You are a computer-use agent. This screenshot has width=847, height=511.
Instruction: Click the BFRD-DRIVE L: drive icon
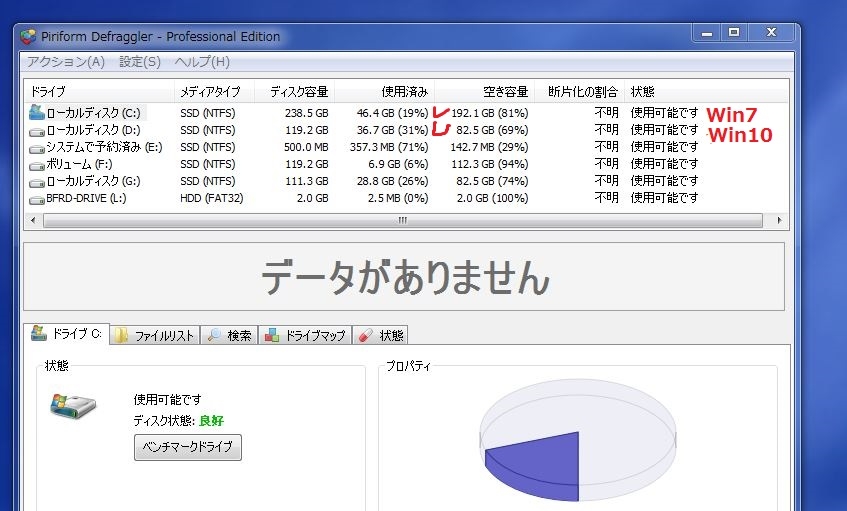pos(37,200)
